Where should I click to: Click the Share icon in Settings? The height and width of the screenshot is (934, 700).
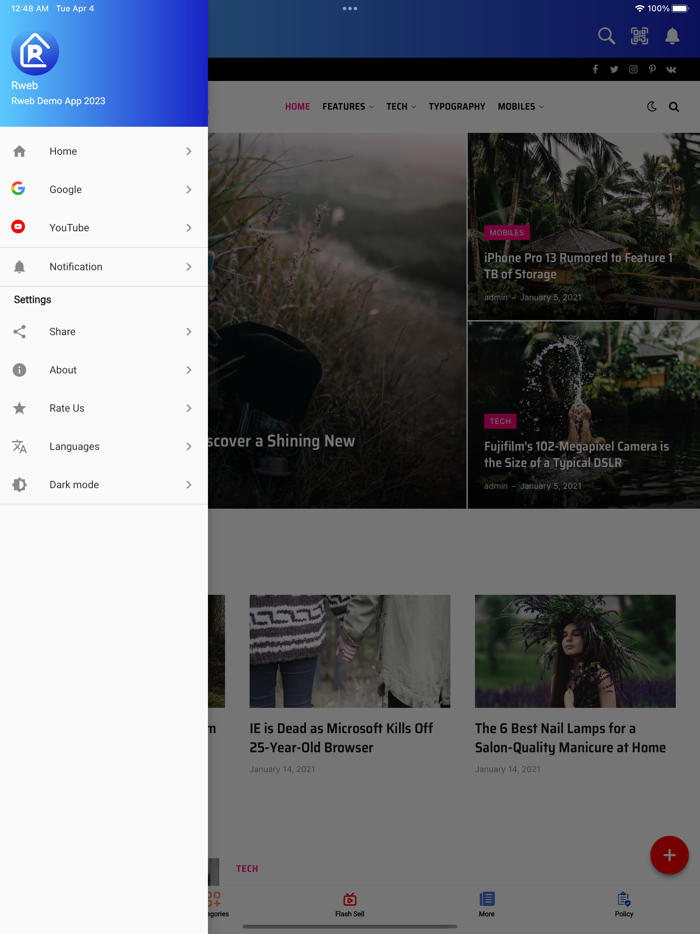click(19, 332)
